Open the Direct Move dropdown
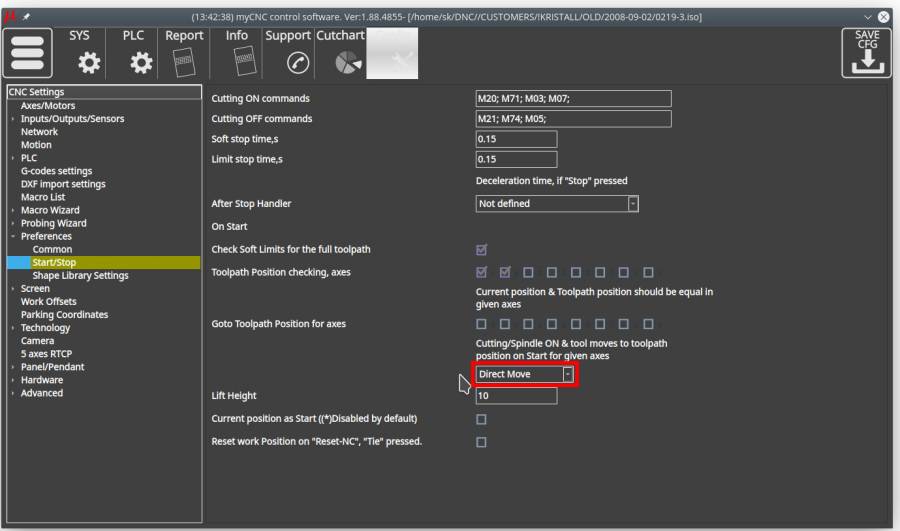This screenshot has width=900, height=531. tap(526, 374)
